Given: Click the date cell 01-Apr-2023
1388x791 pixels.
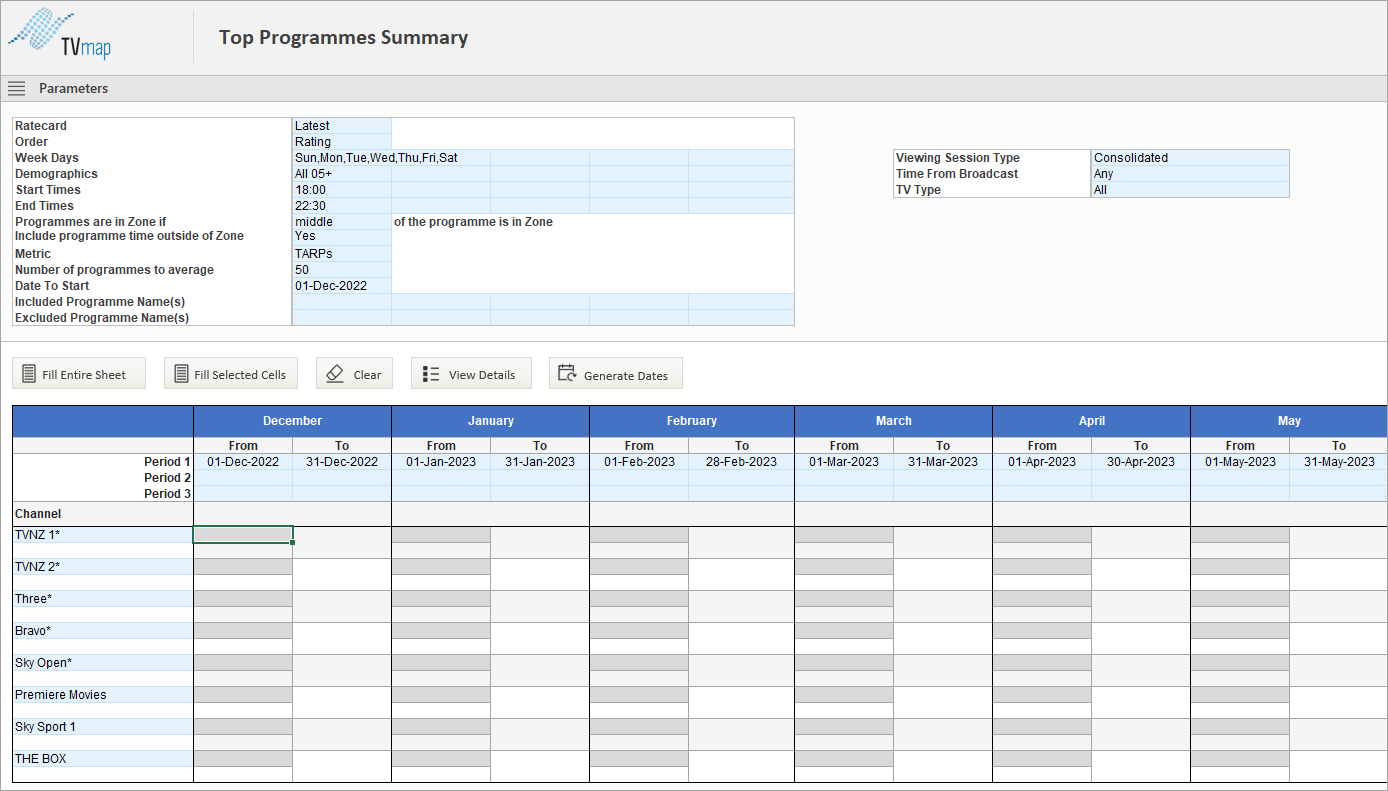Looking at the screenshot, I should pos(1042,462).
